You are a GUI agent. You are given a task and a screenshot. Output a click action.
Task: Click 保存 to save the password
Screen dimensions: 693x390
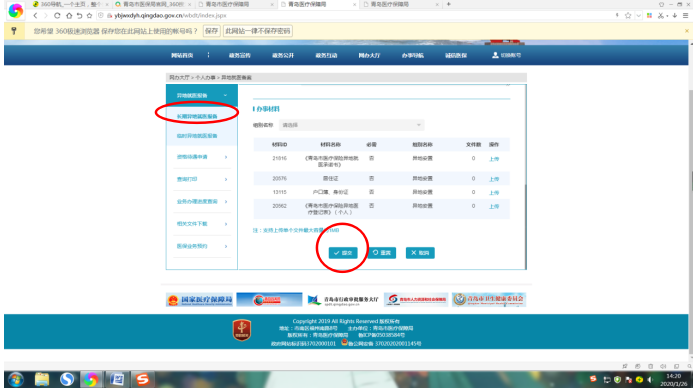coord(211,31)
